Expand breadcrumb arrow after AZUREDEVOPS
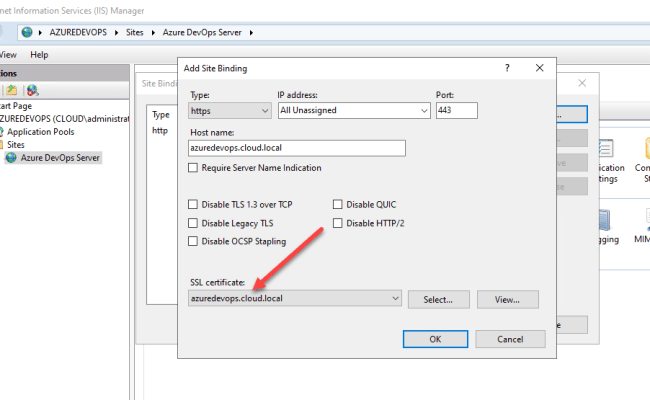The width and height of the screenshot is (650, 400). [x=116, y=32]
